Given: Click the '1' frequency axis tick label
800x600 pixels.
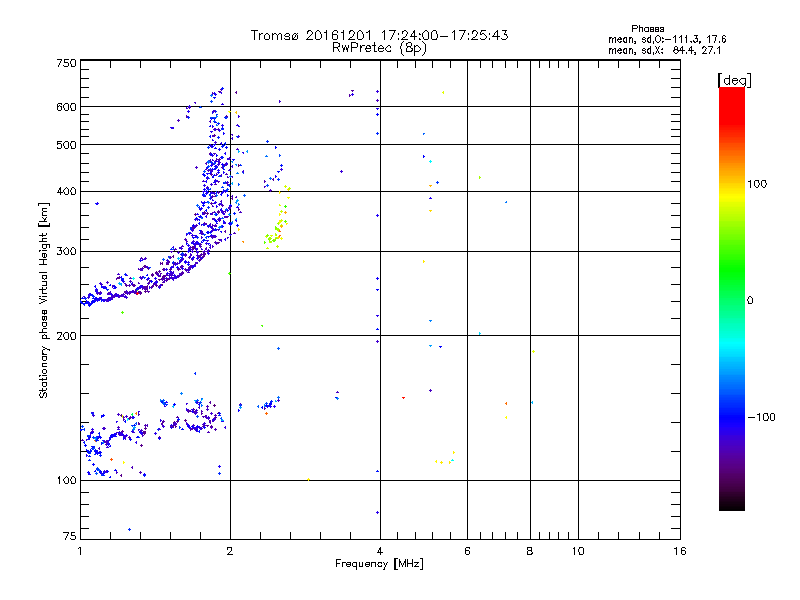Looking at the screenshot, I should 80,551.
